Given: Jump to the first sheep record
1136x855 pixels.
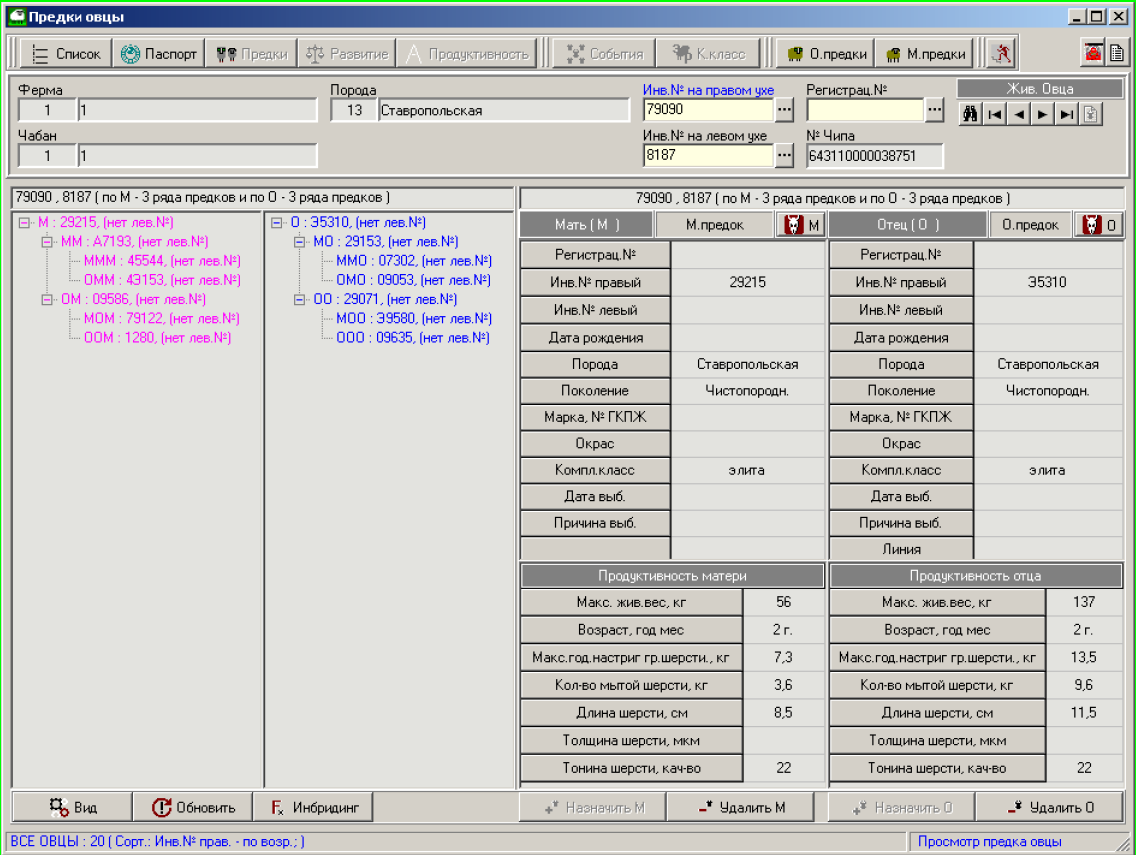Looking at the screenshot, I should [x=994, y=114].
